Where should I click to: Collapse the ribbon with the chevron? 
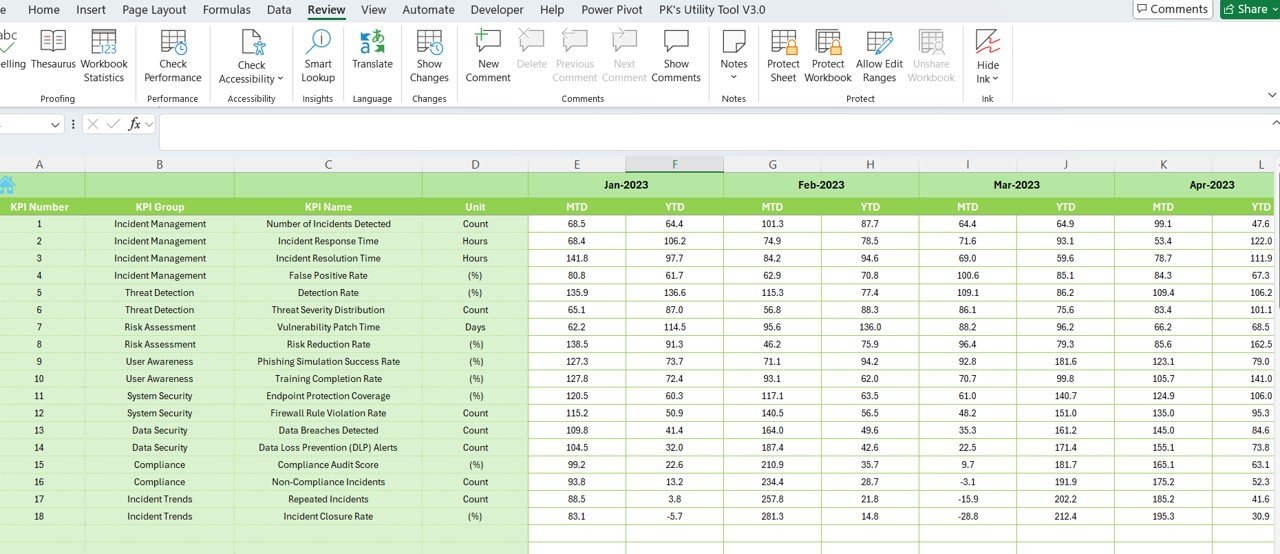[x=1272, y=94]
